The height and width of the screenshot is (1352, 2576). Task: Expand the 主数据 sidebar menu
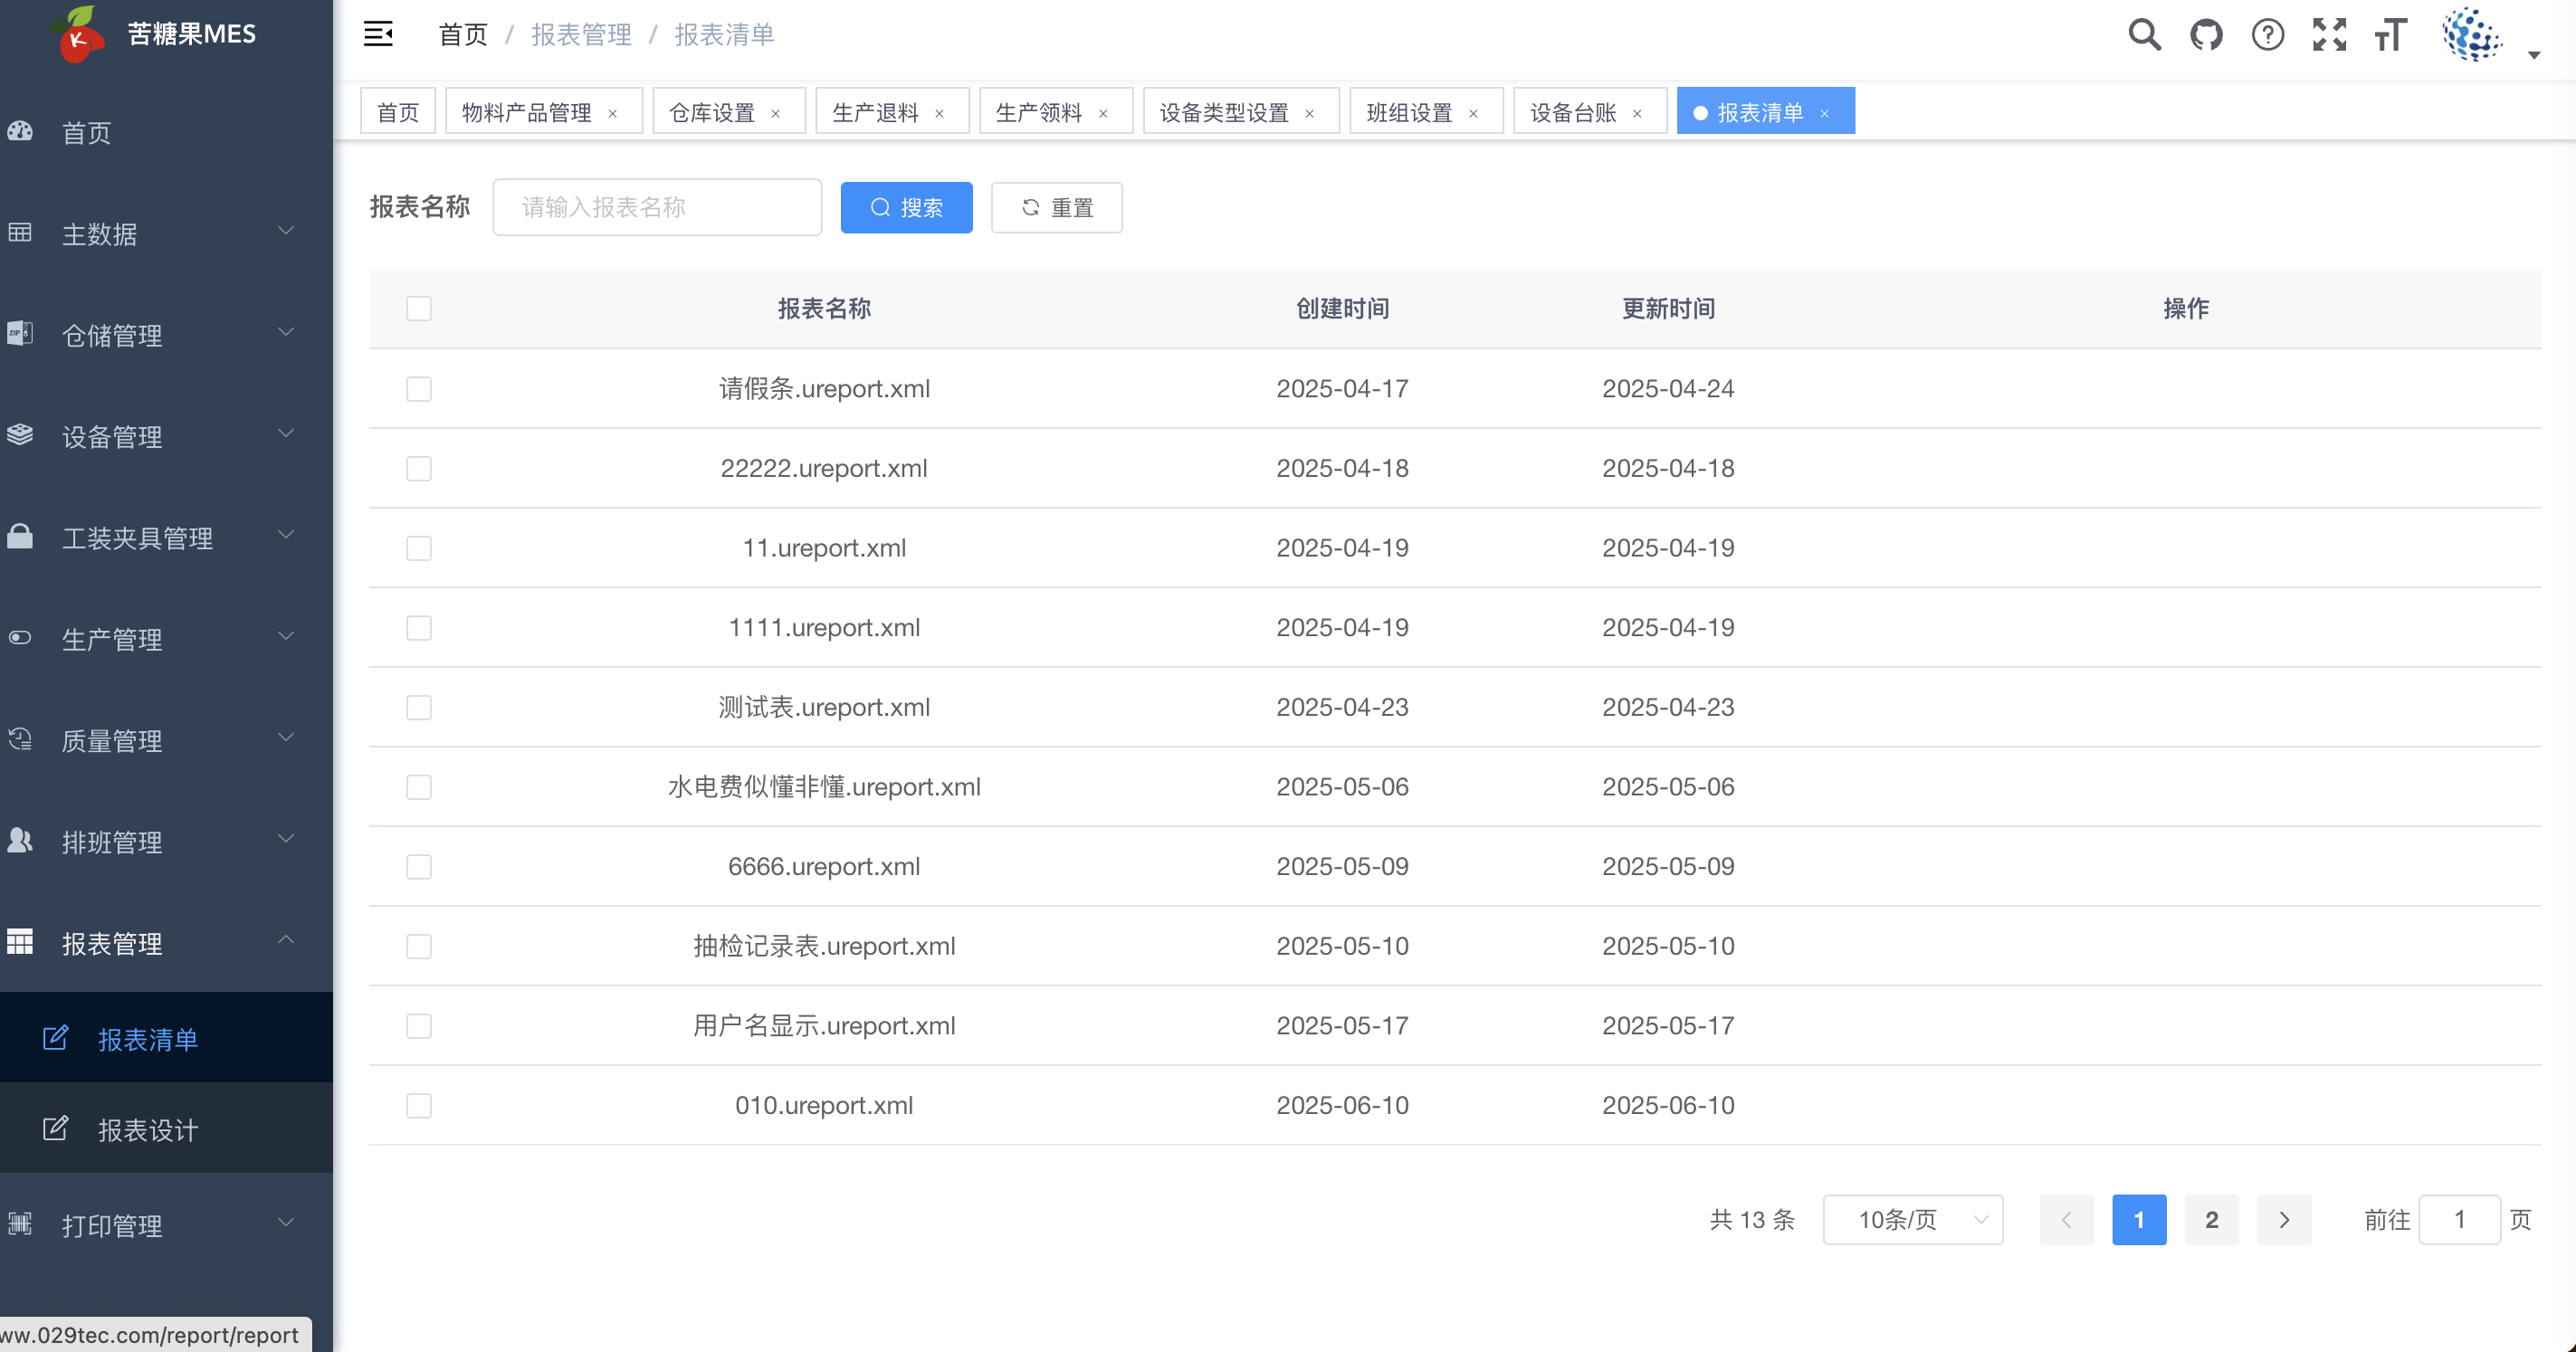click(x=166, y=233)
